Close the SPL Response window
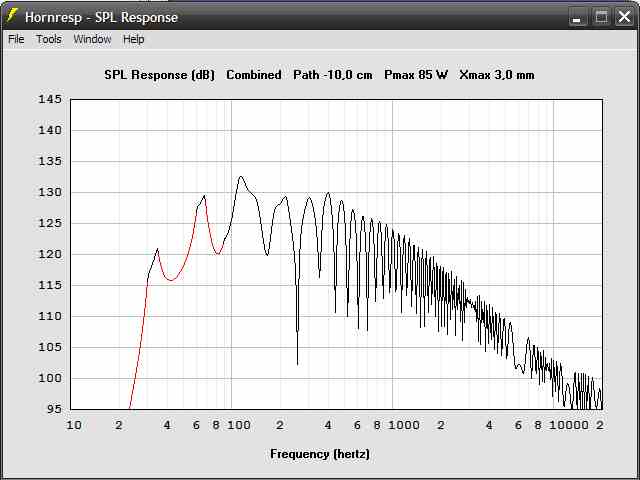 pyautogui.click(x=624, y=17)
